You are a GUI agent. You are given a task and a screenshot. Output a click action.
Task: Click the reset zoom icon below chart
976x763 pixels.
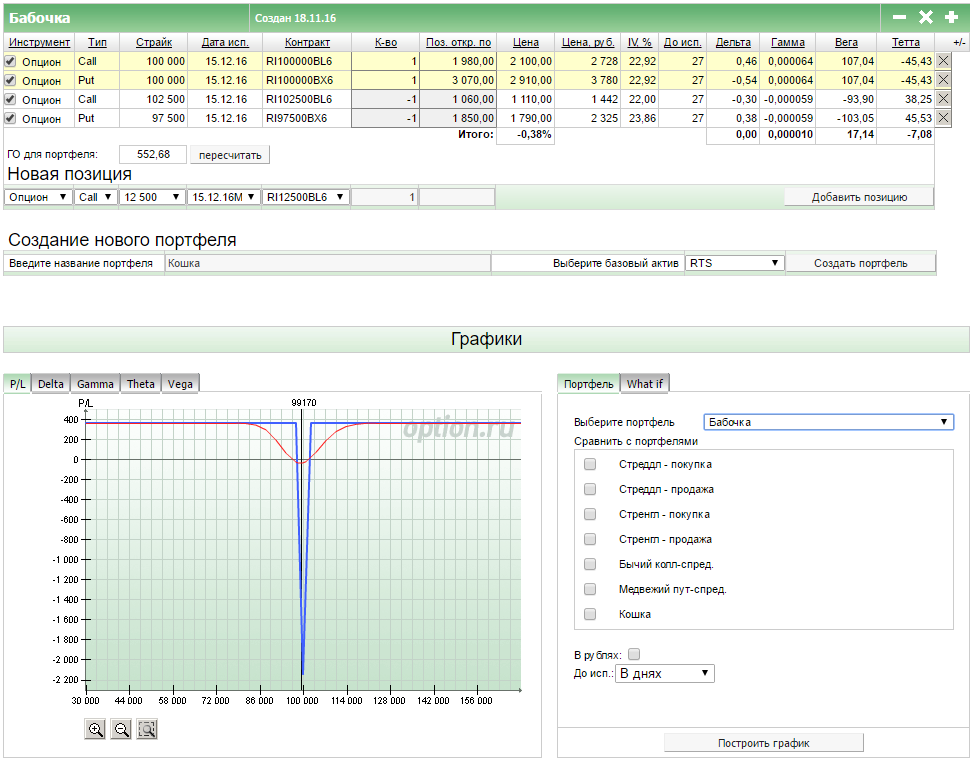tap(147, 729)
